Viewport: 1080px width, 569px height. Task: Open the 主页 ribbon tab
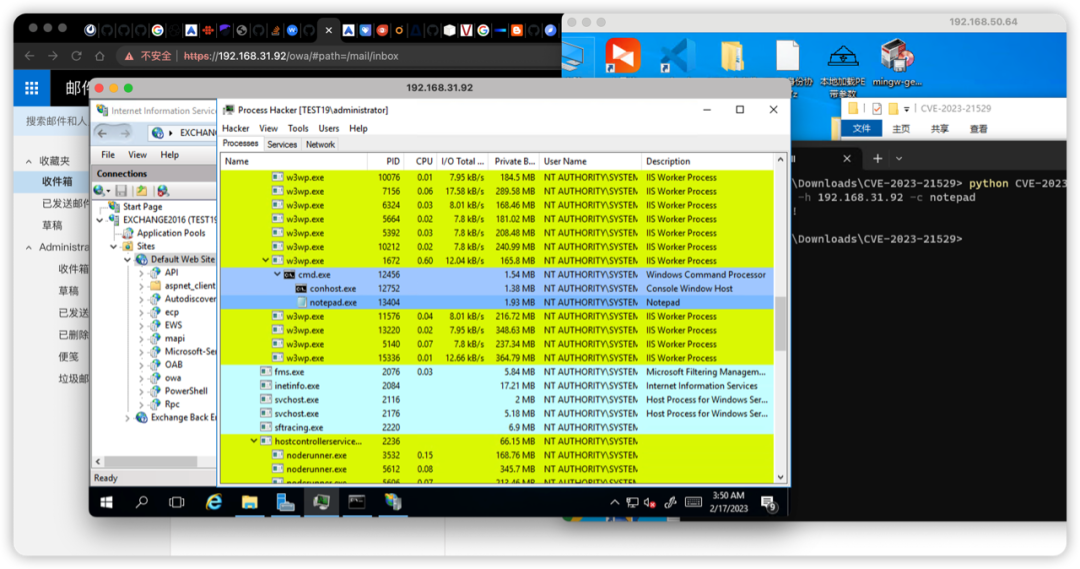(901, 129)
